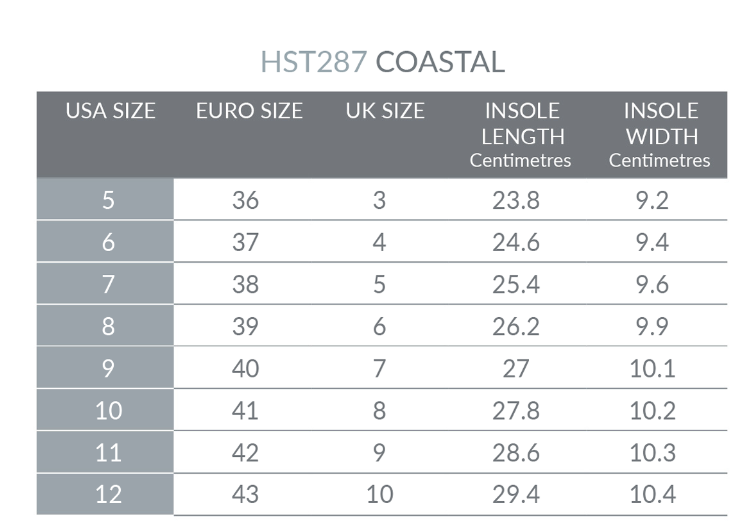
Task: Click Euro size 43 cell
Action: pyautogui.click(x=245, y=494)
